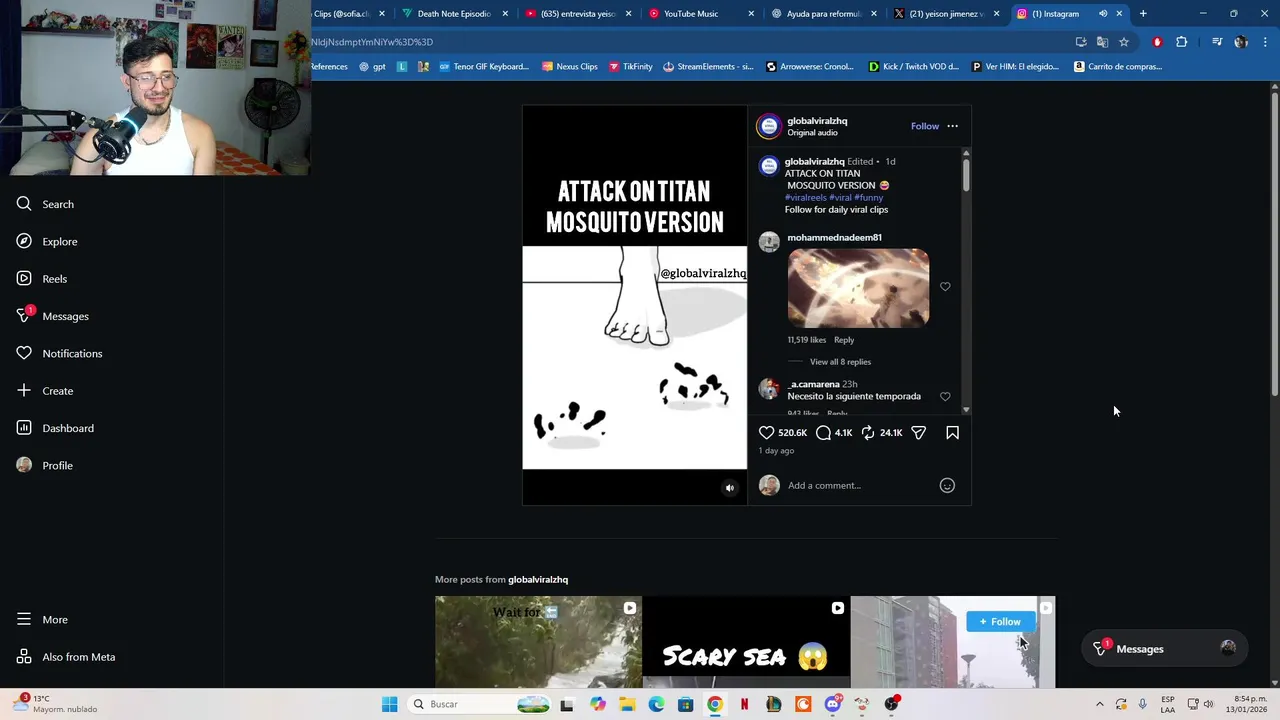
Task: Reply to mohammednadeem81's comment
Action: tap(844, 340)
